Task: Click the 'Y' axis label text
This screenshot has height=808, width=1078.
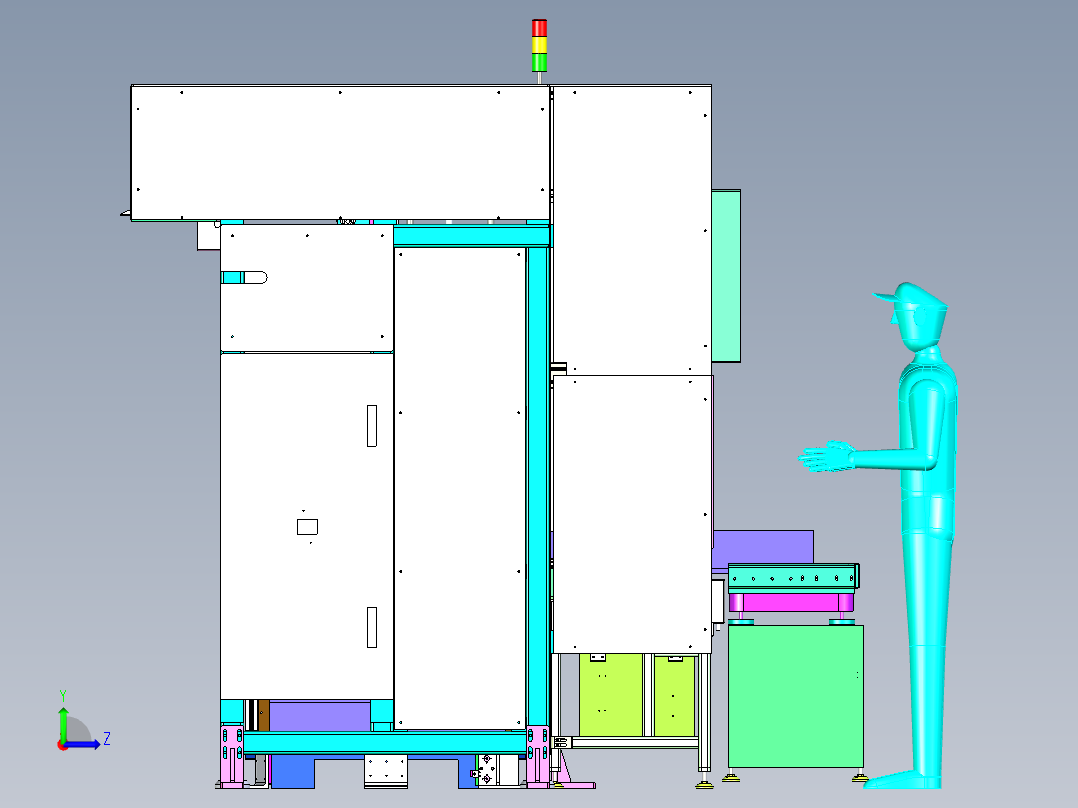Action: click(63, 696)
